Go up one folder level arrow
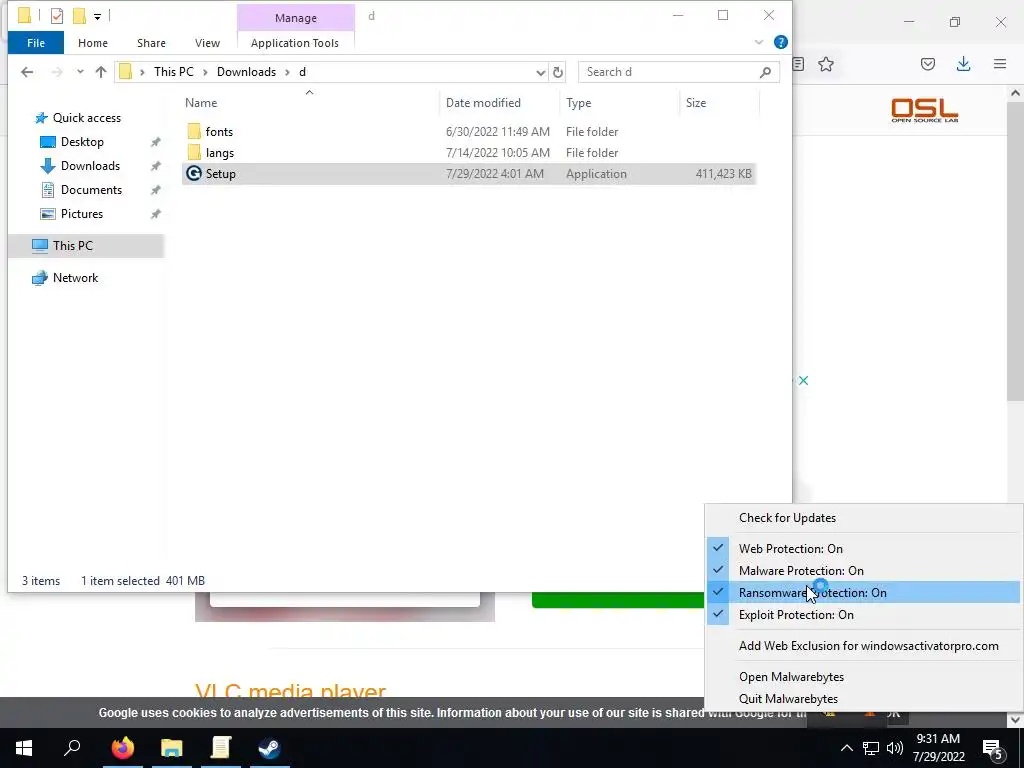This screenshot has width=1024, height=768. pos(101,72)
